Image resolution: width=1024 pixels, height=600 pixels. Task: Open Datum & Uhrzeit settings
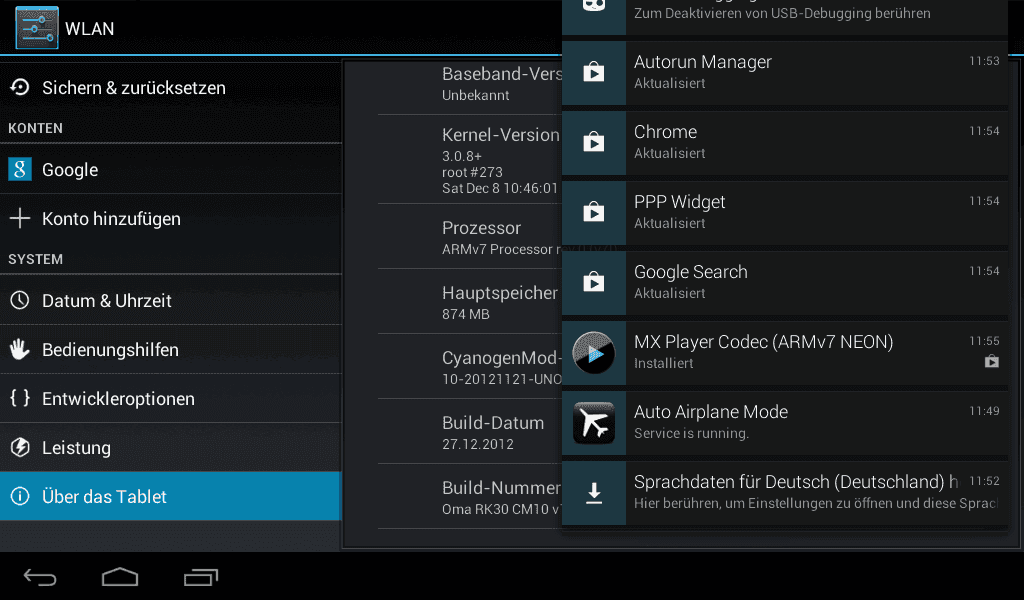click(170, 300)
